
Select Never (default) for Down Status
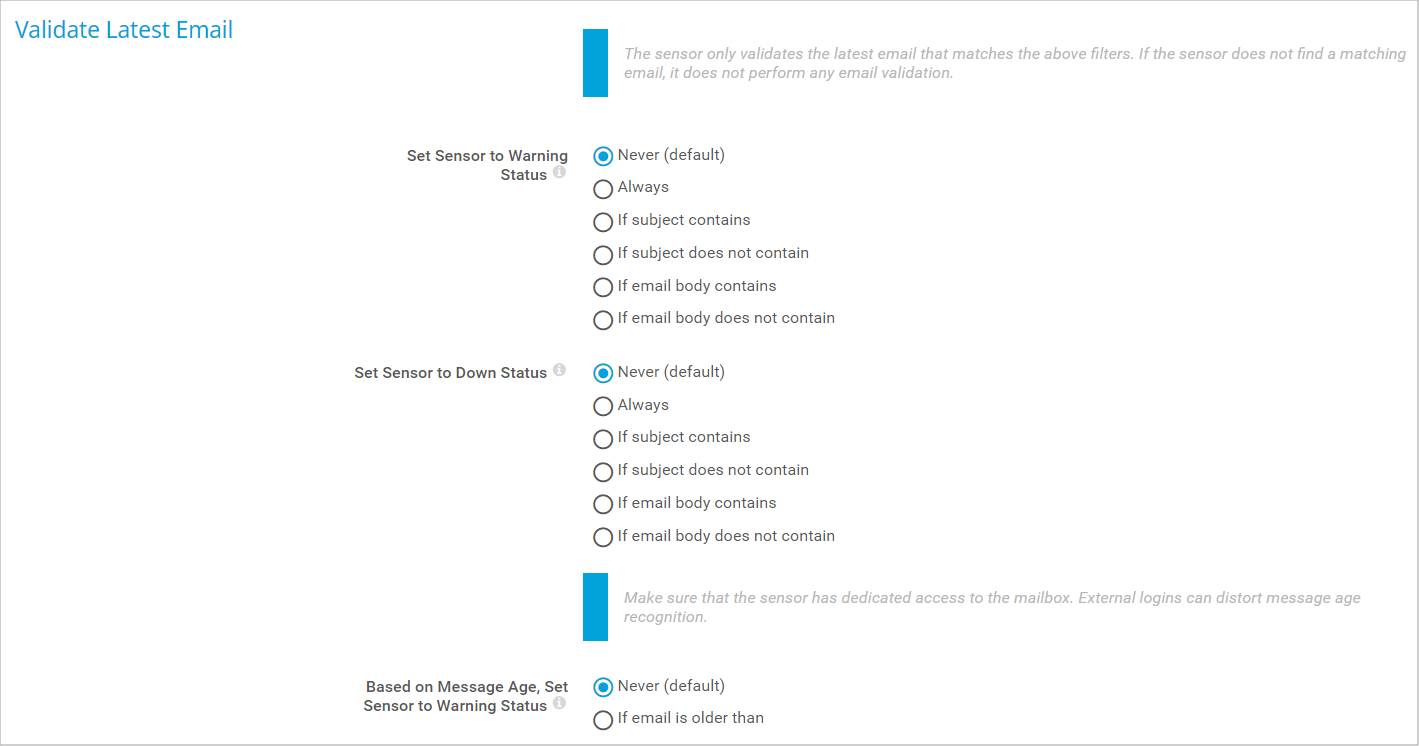click(603, 373)
